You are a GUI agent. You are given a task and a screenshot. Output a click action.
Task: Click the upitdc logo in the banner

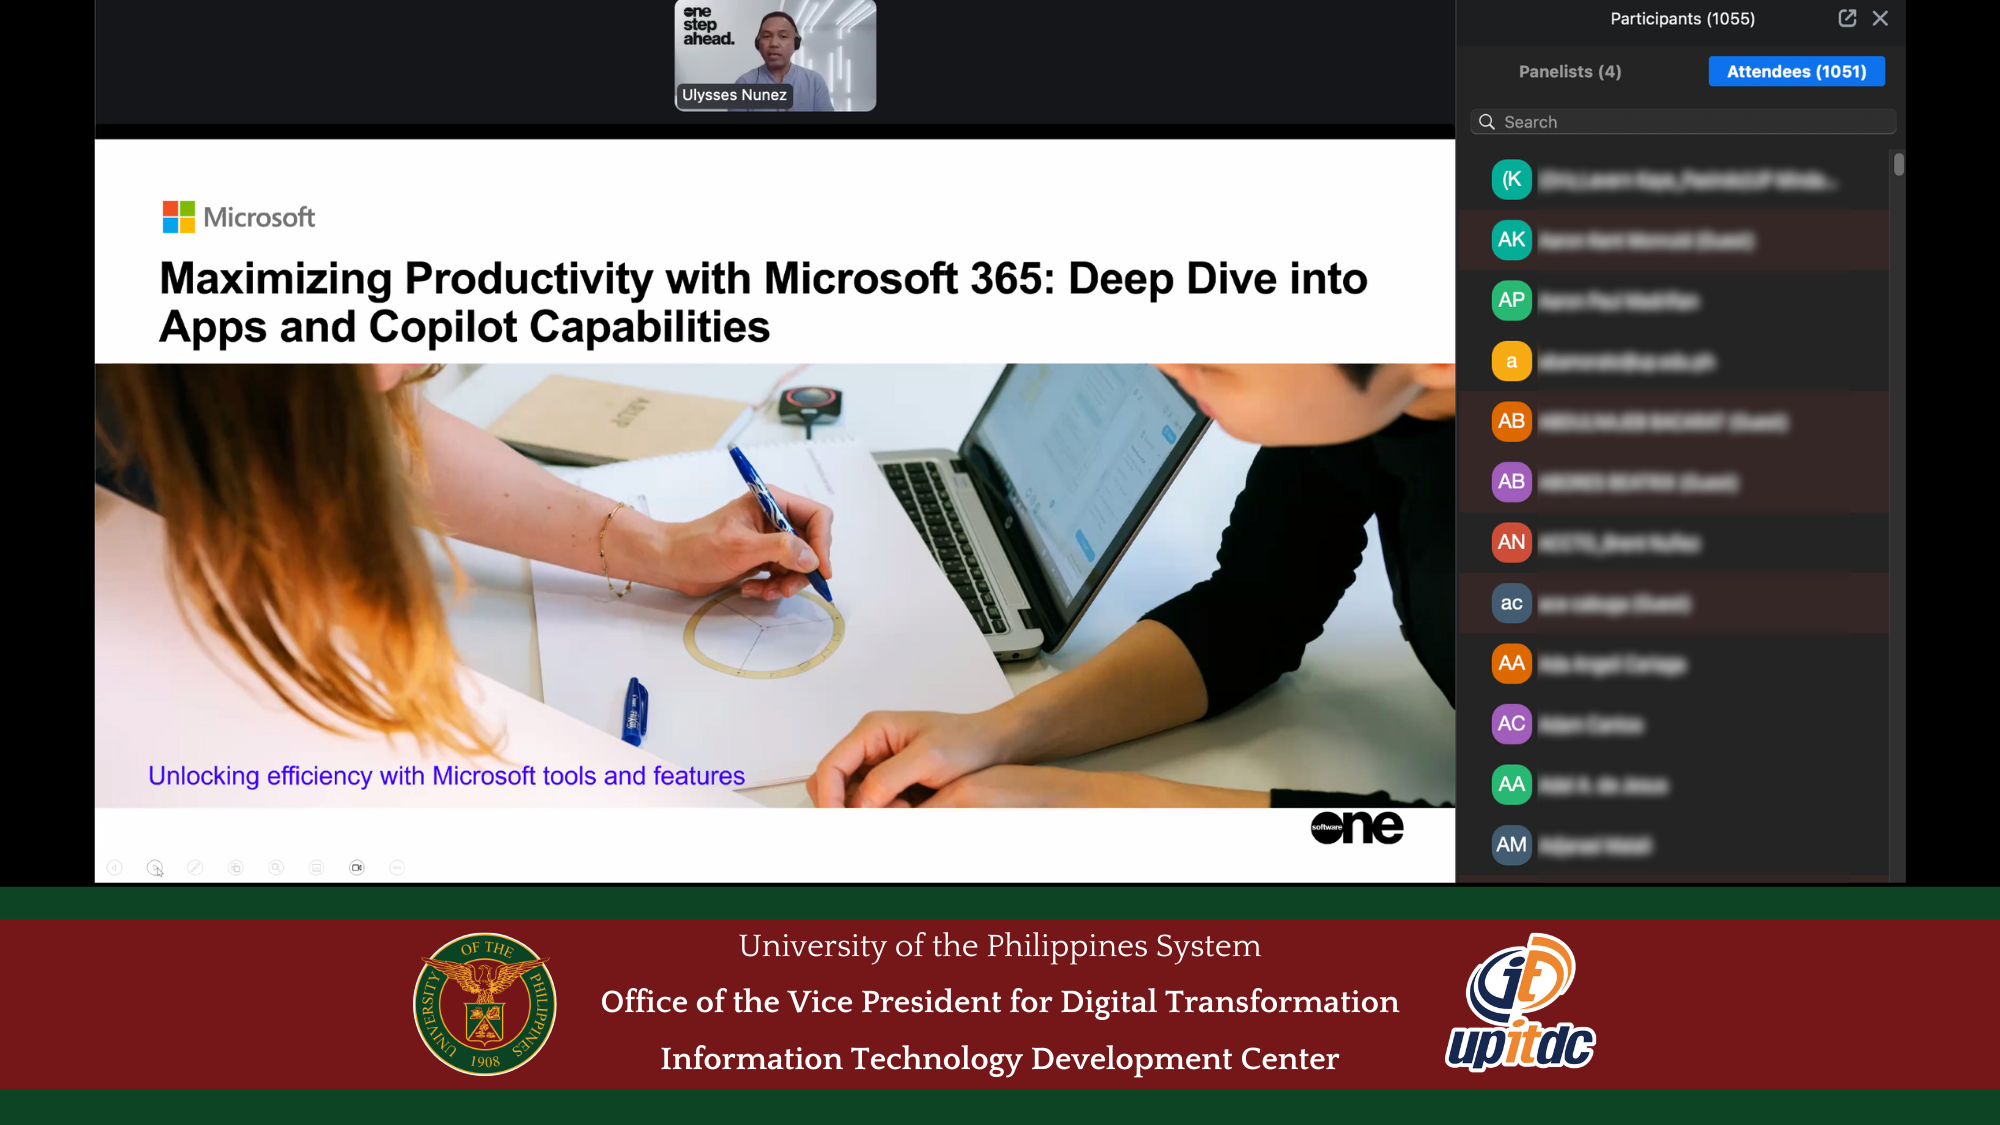point(1520,1003)
